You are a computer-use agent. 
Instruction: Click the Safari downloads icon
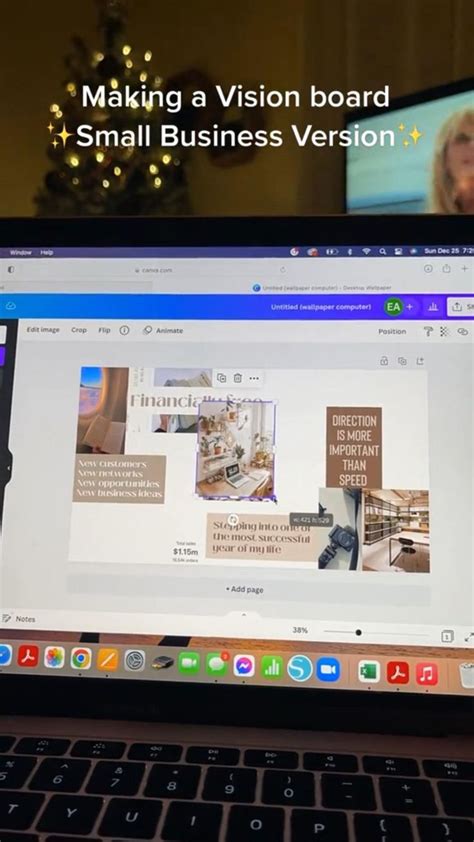[x=428, y=268]
